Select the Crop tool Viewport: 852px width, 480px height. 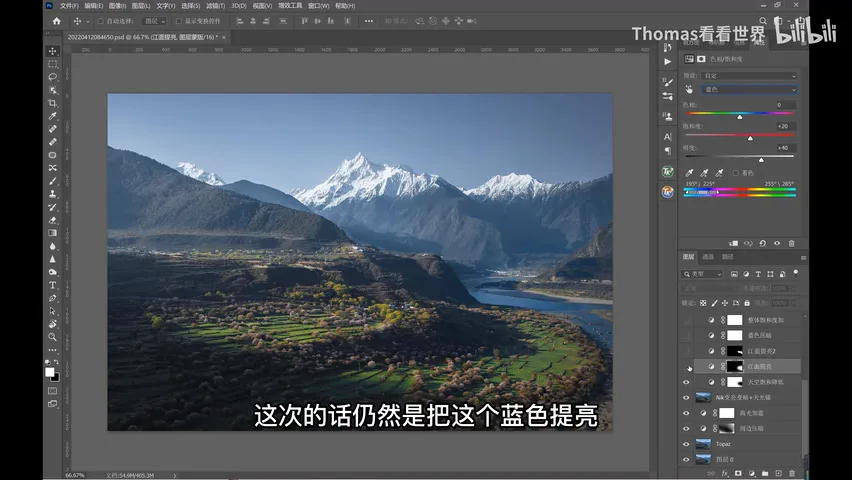click(x=53, y=103)
